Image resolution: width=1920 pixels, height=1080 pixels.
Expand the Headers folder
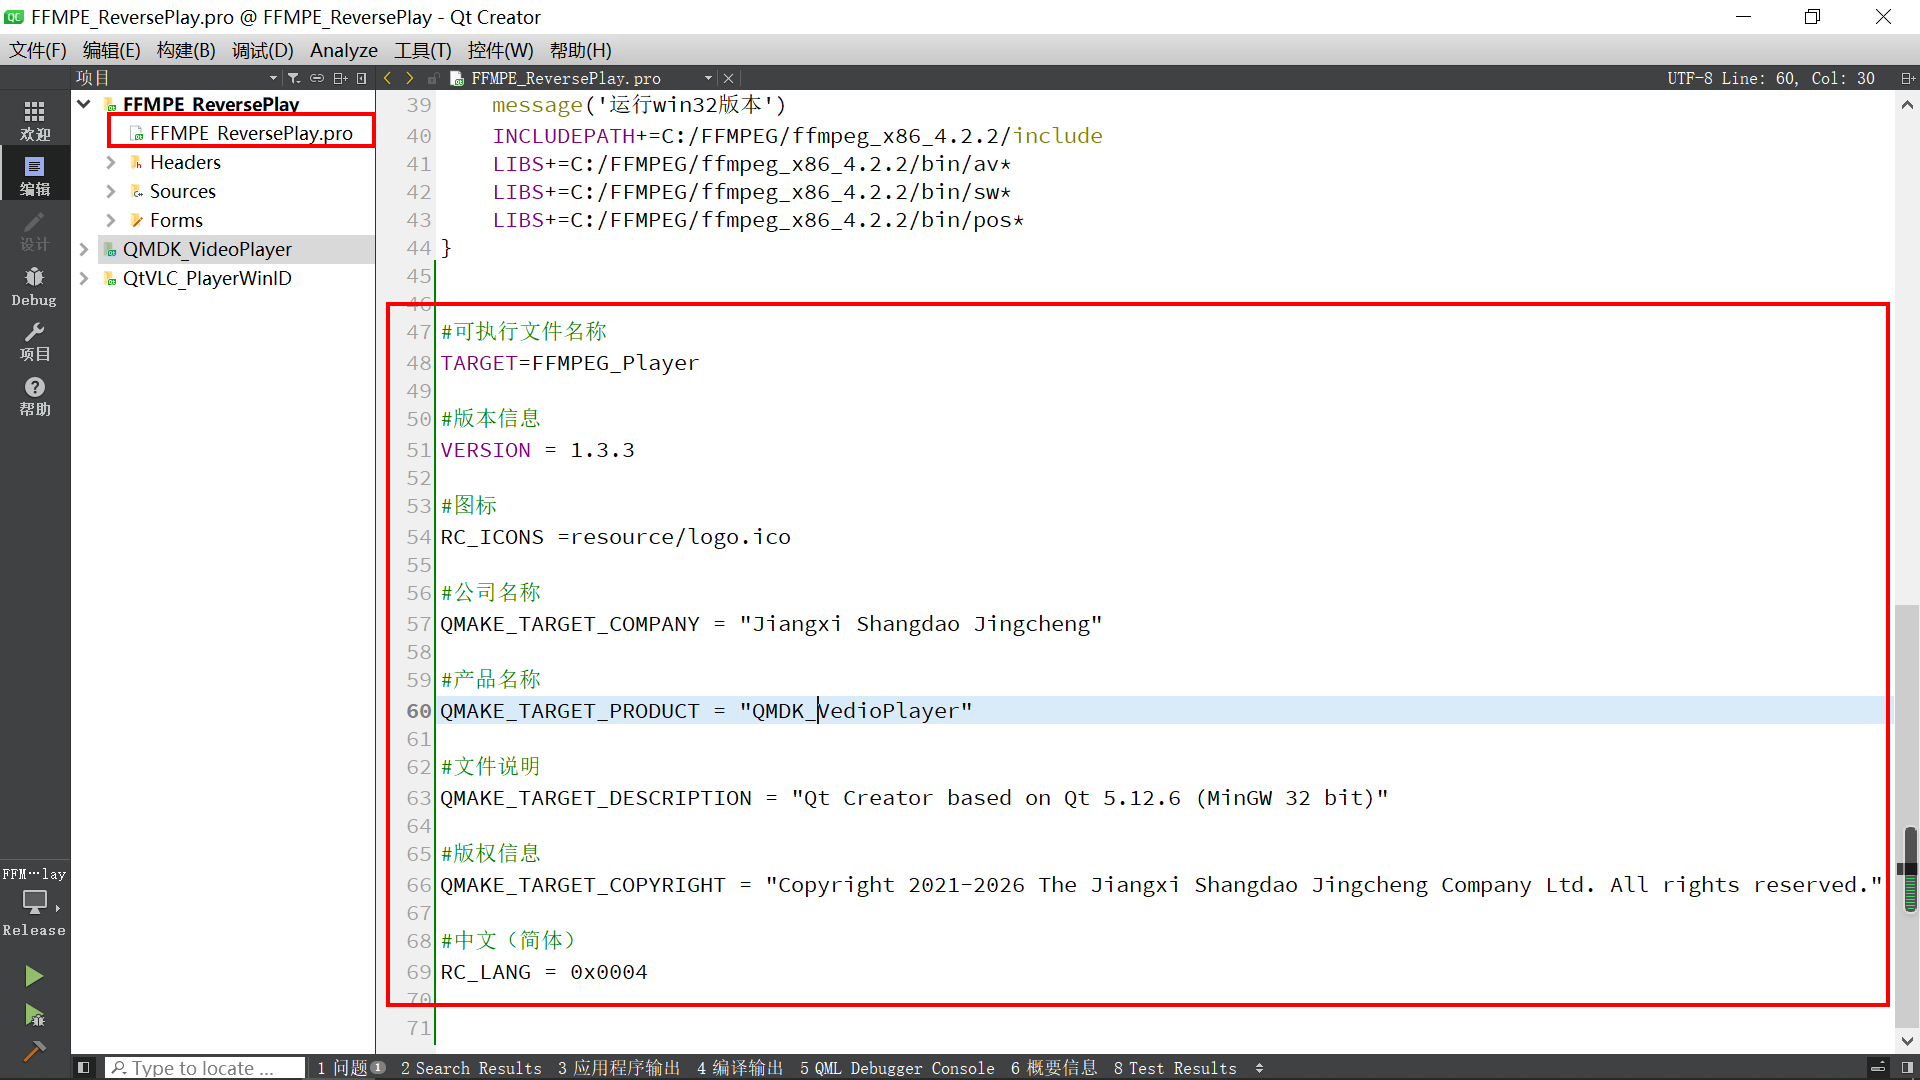pos(111,162)
